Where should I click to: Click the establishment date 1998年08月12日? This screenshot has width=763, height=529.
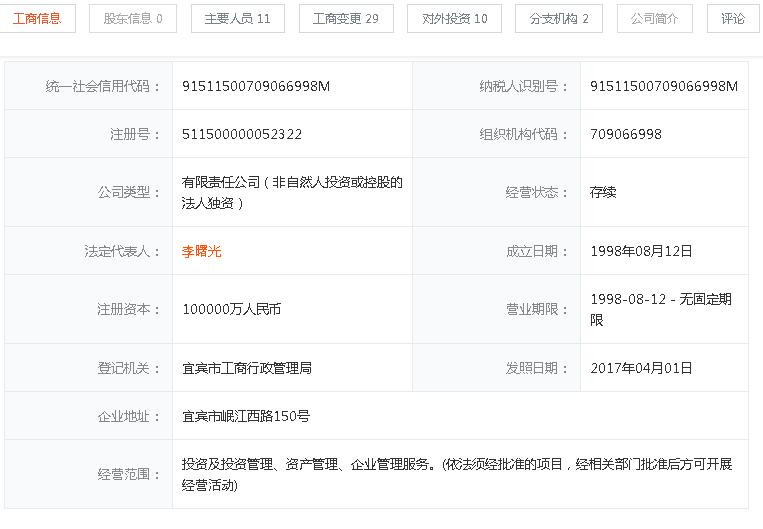[x=641, y=251]
